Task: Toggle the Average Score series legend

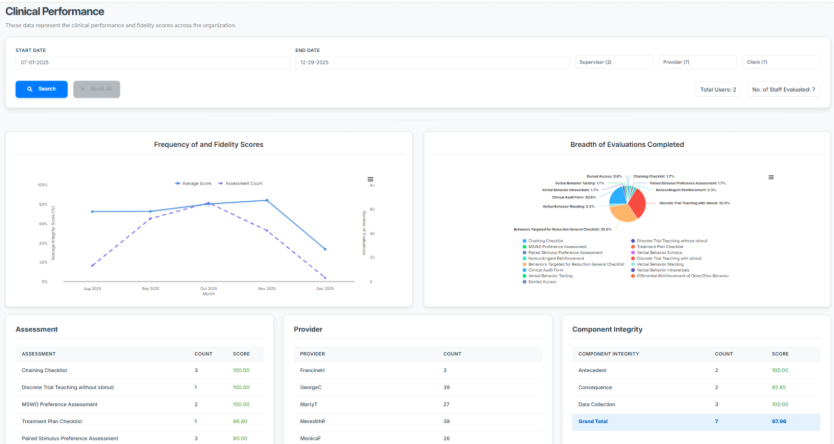Action: [193, 183]
